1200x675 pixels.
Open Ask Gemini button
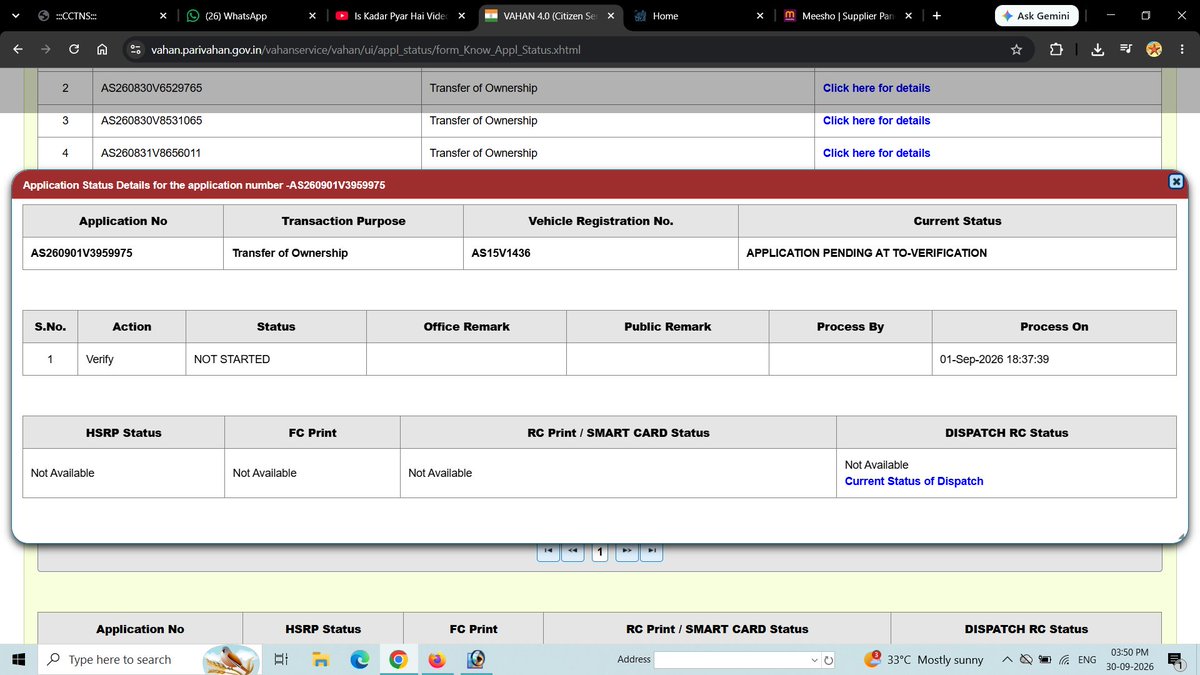coord(1036,16)
